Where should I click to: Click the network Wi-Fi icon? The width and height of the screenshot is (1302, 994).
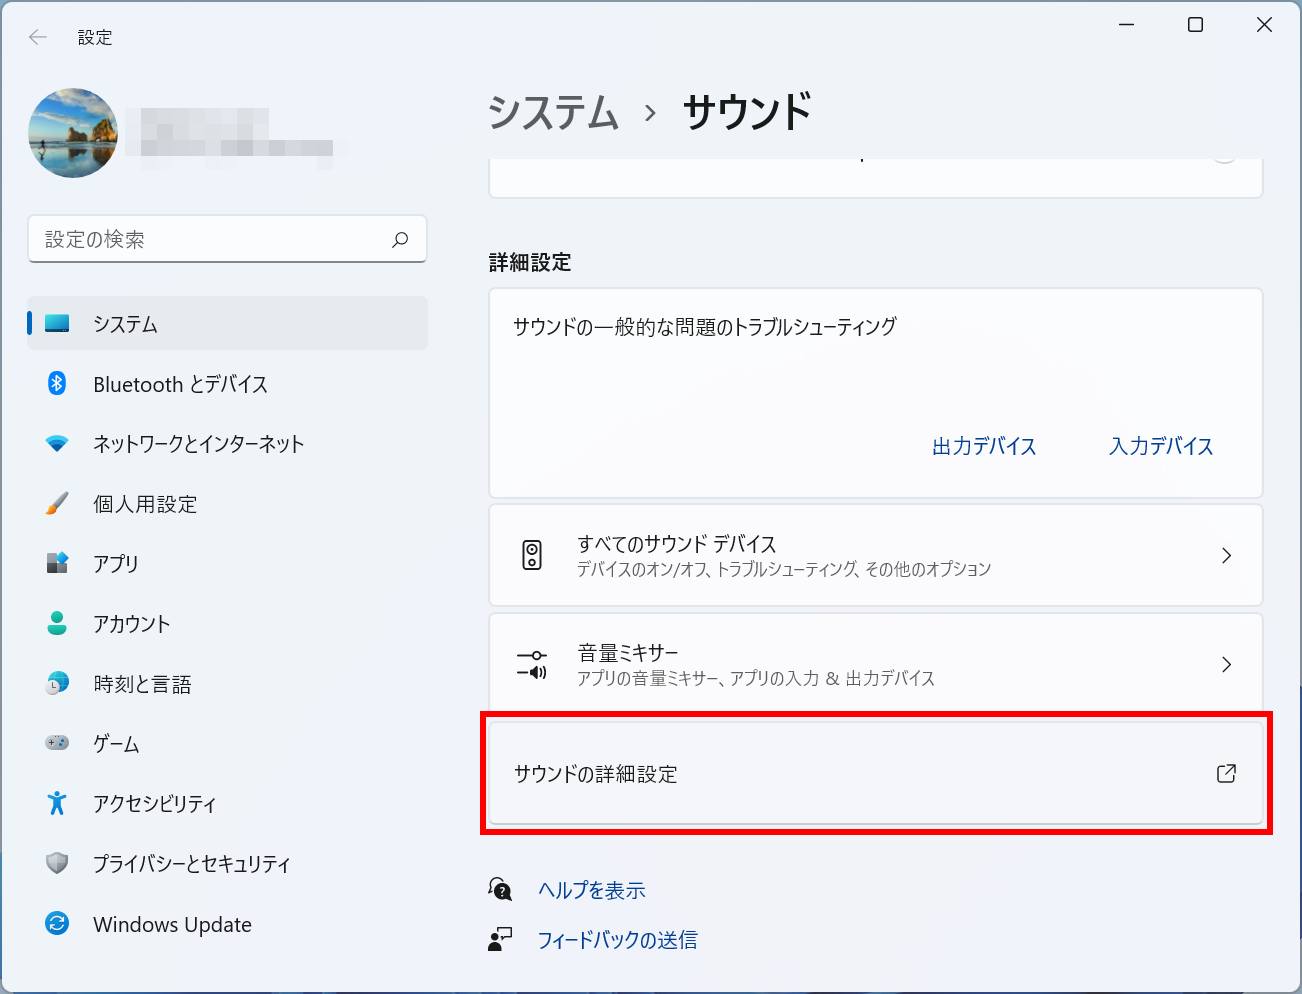coord(57,444)
